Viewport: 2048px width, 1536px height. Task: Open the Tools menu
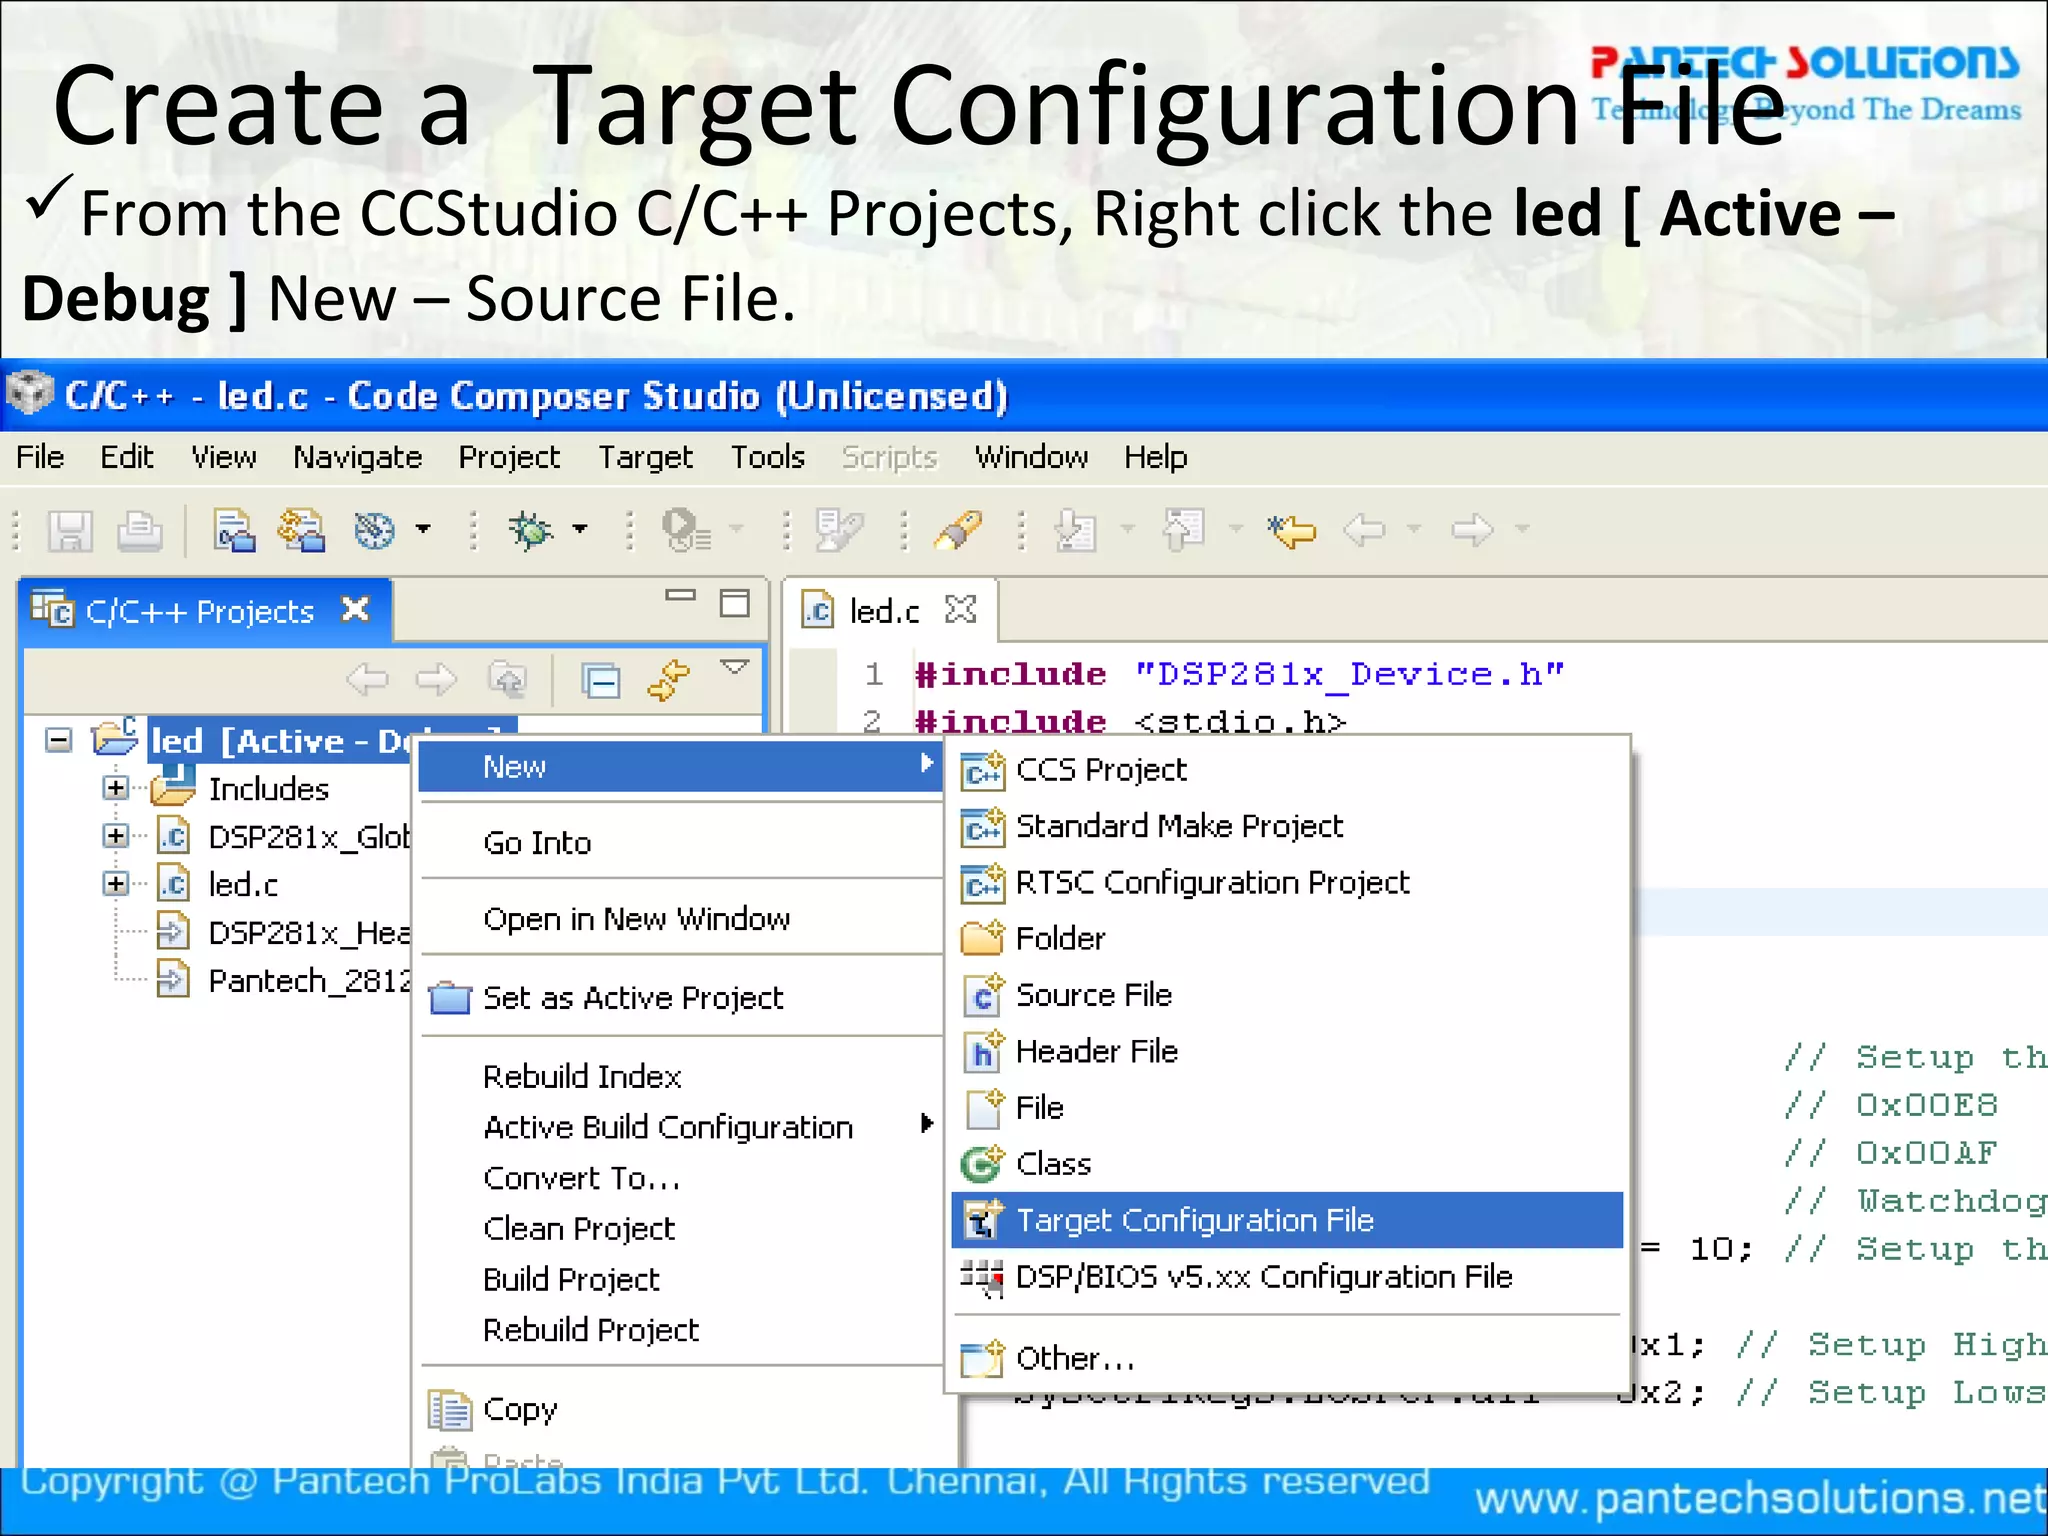(x=767, y=457)
